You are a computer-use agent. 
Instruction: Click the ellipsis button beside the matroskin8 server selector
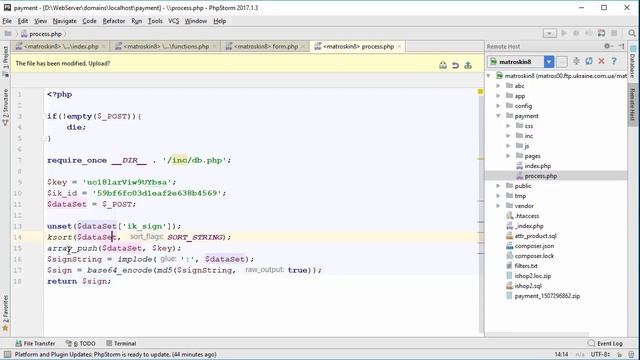(562, 62)
